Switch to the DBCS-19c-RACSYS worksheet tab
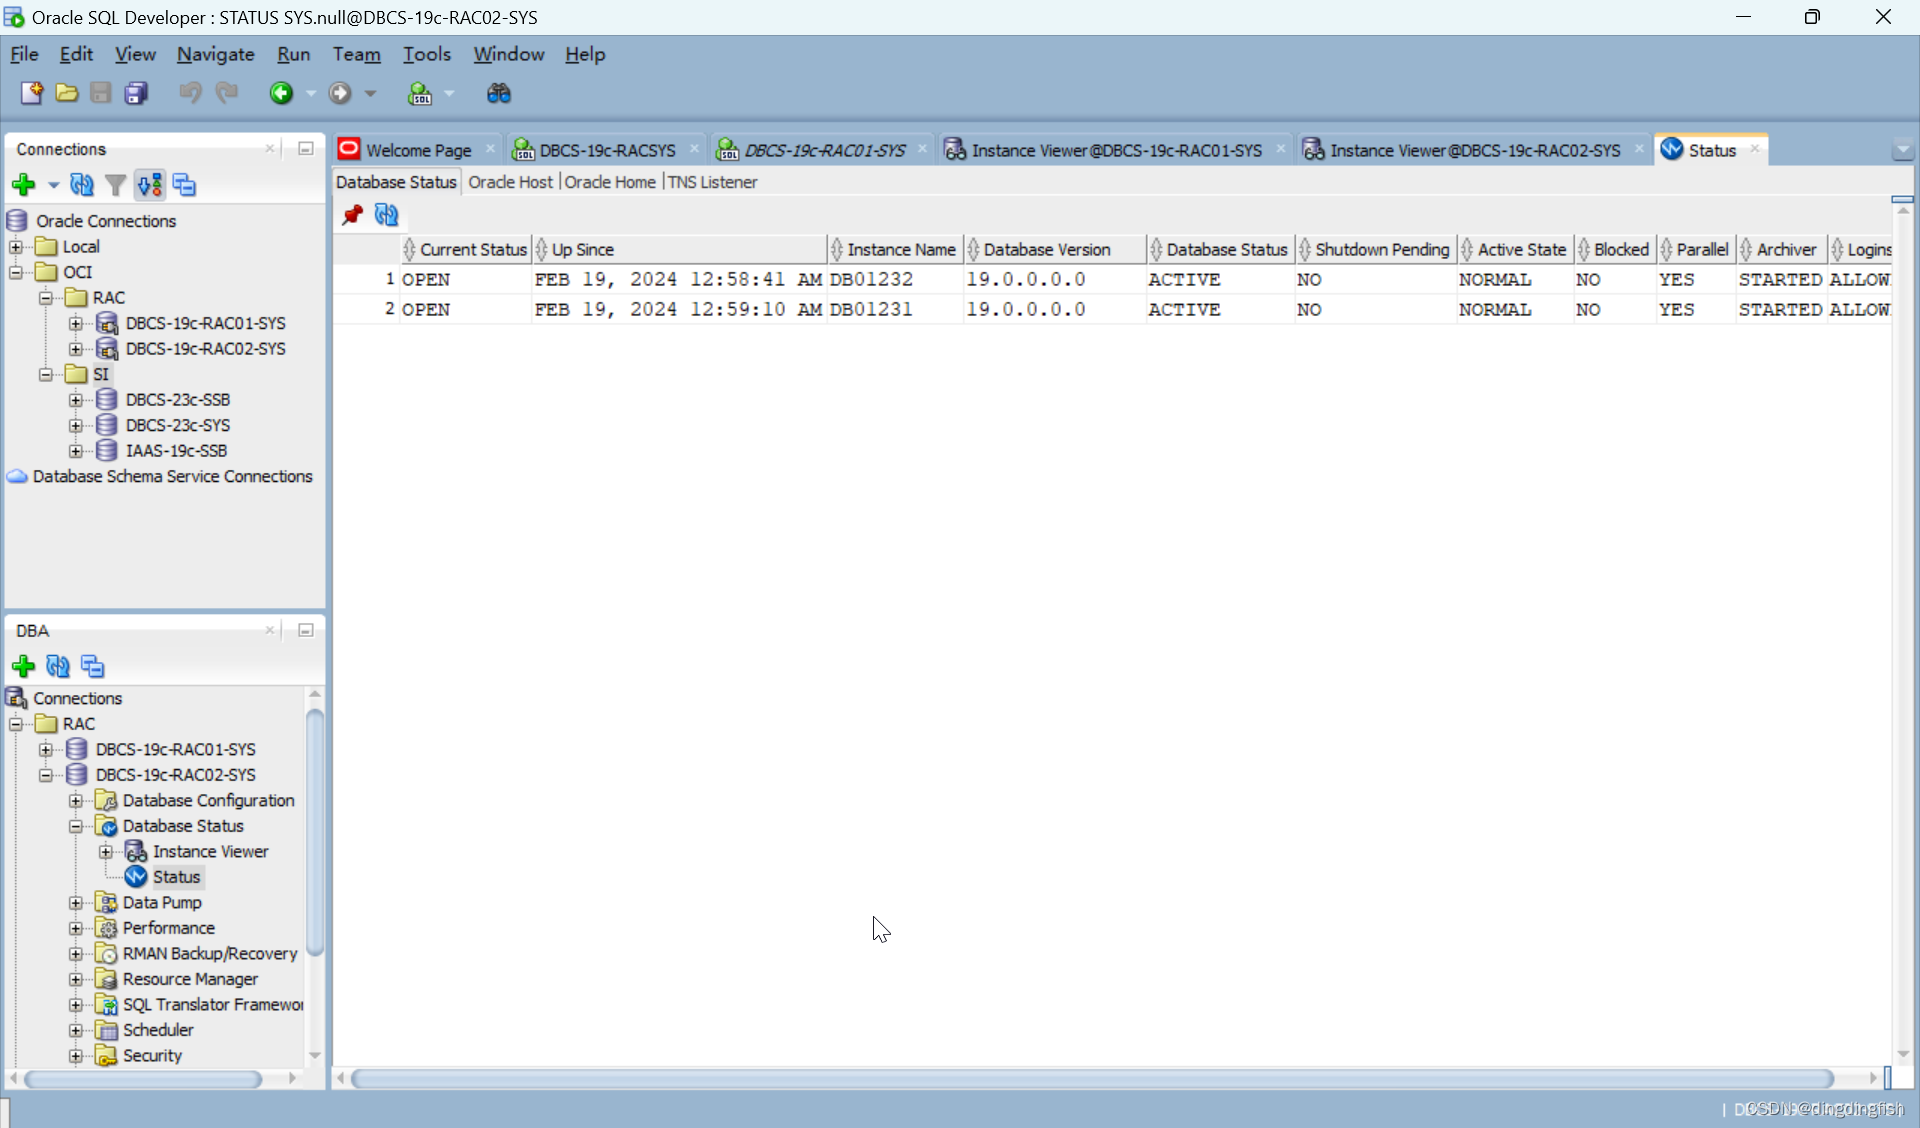This screenshot has height=1128, width=1920. coord(607,150)
